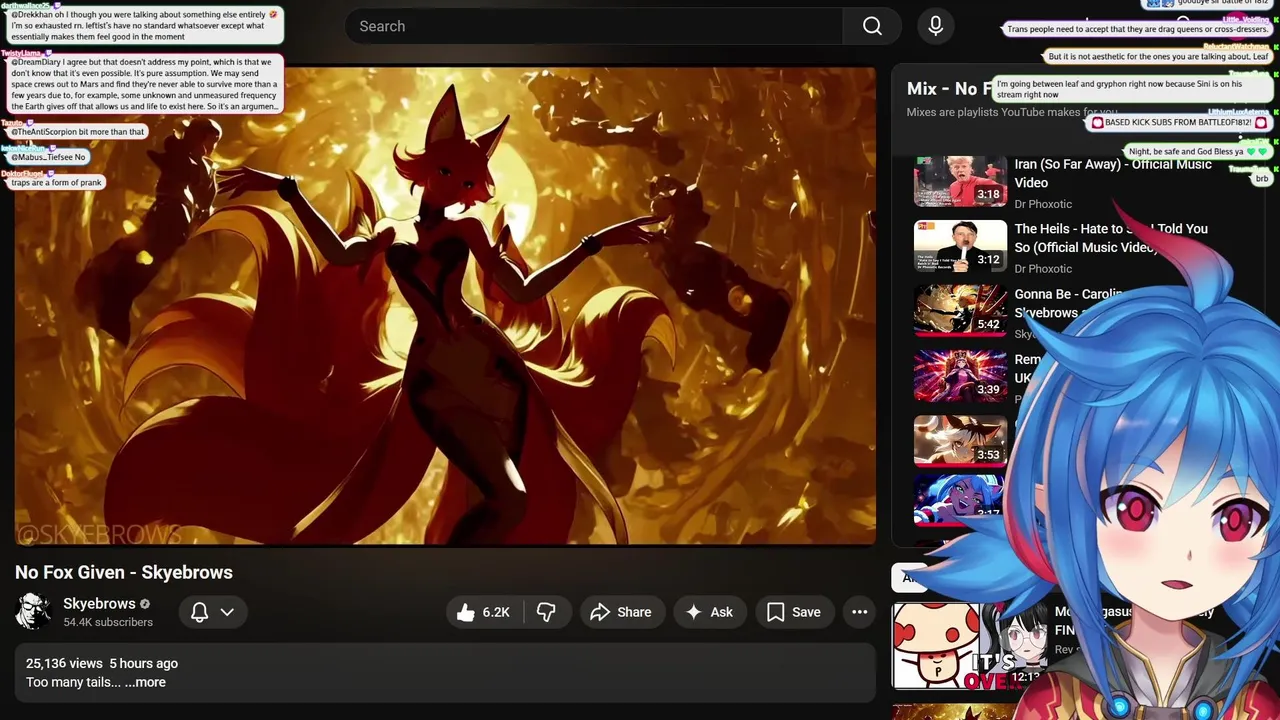Click the Mix playlist header title

(x=950, y=88)
